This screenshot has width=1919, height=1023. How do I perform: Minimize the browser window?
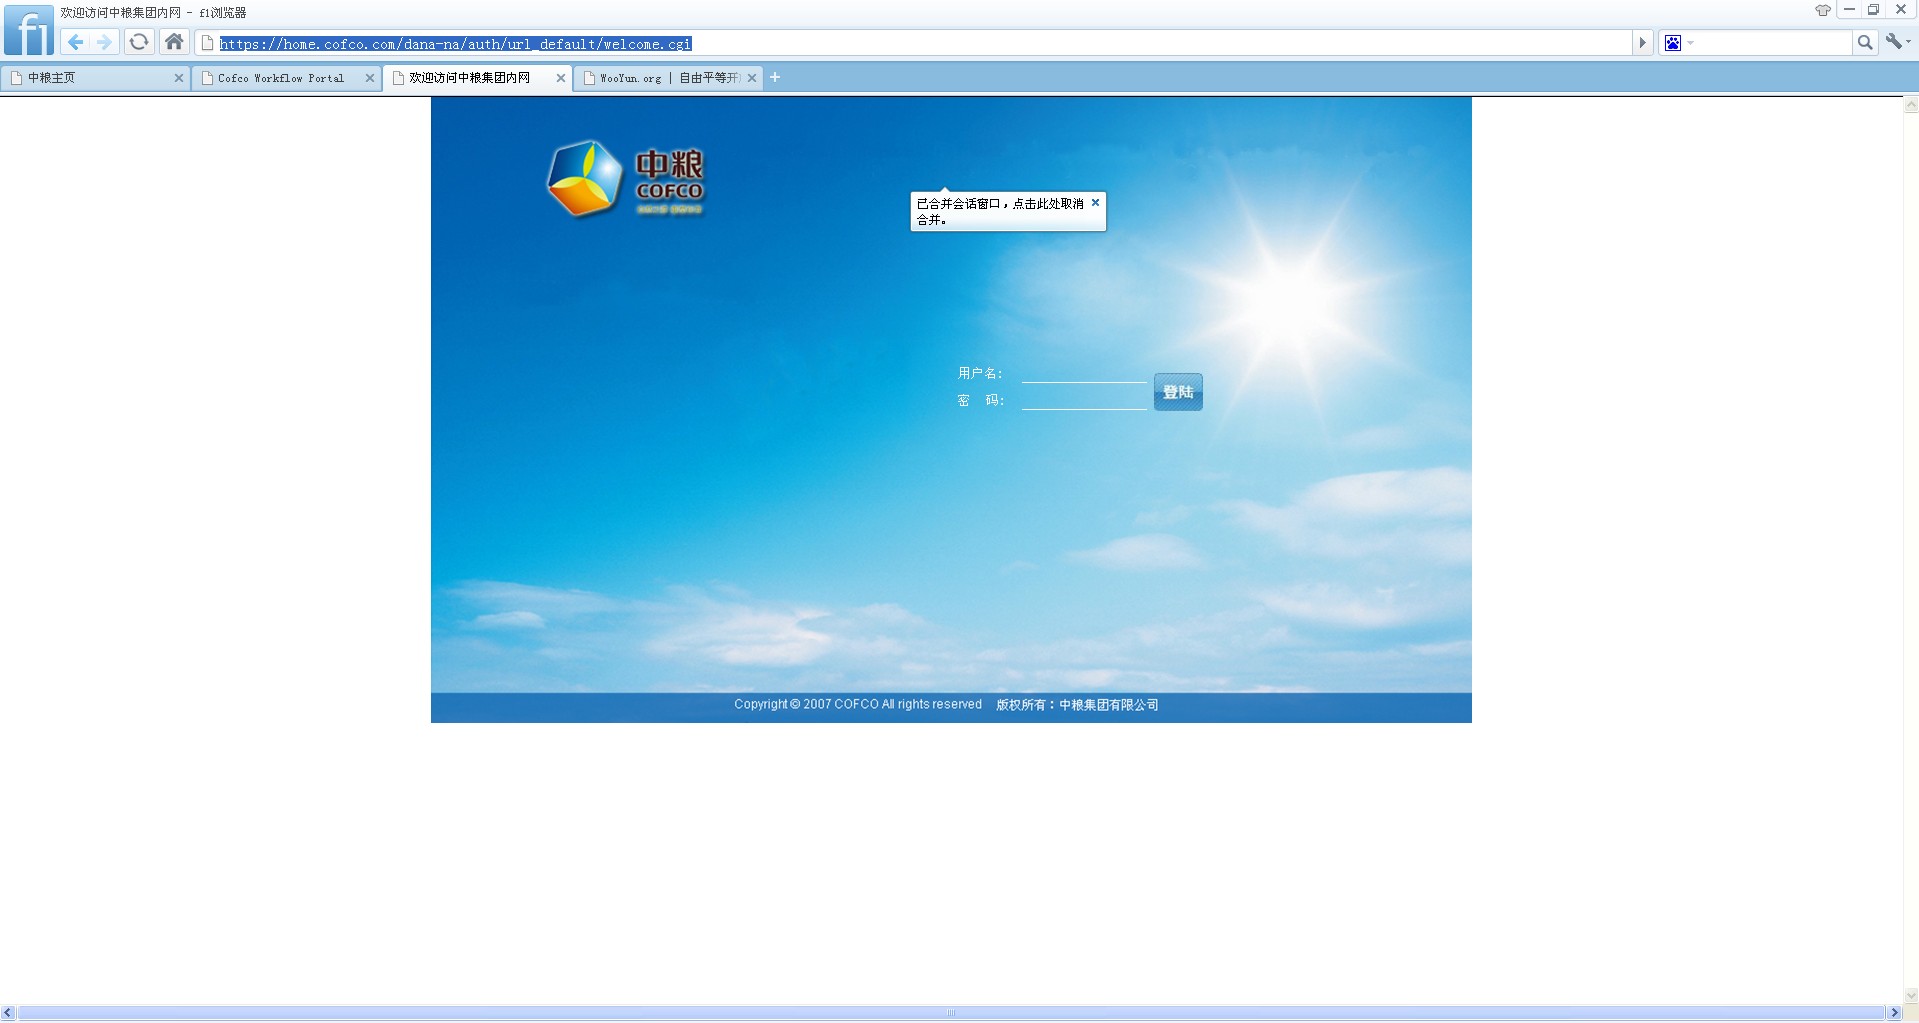(1849, 10)
